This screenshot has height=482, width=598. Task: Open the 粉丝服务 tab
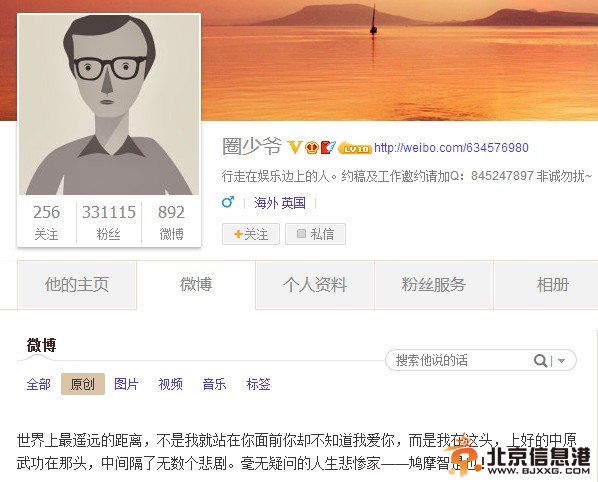click(434, 285)
